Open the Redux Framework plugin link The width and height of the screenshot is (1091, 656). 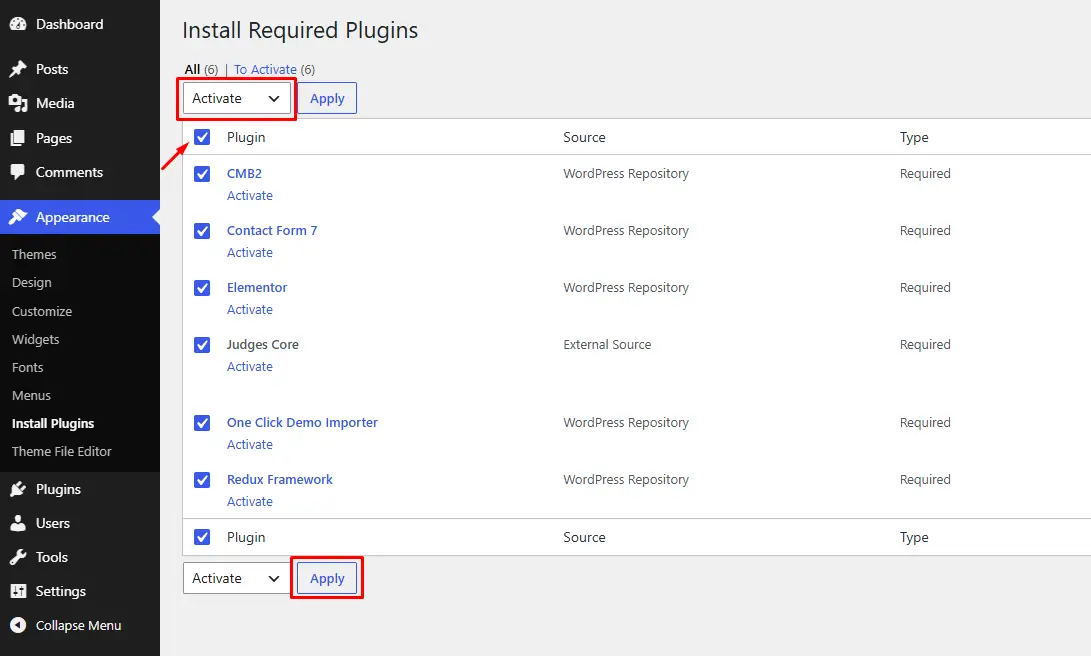click(280, 479)
